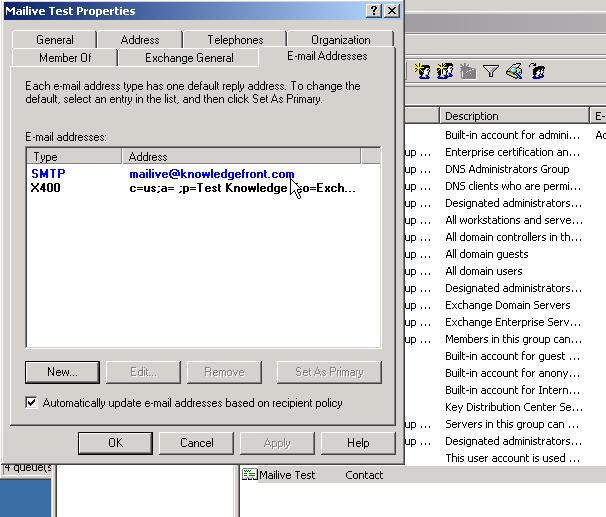Open the Telephones tab
This screenshot has height=517, width=606.
235,40
